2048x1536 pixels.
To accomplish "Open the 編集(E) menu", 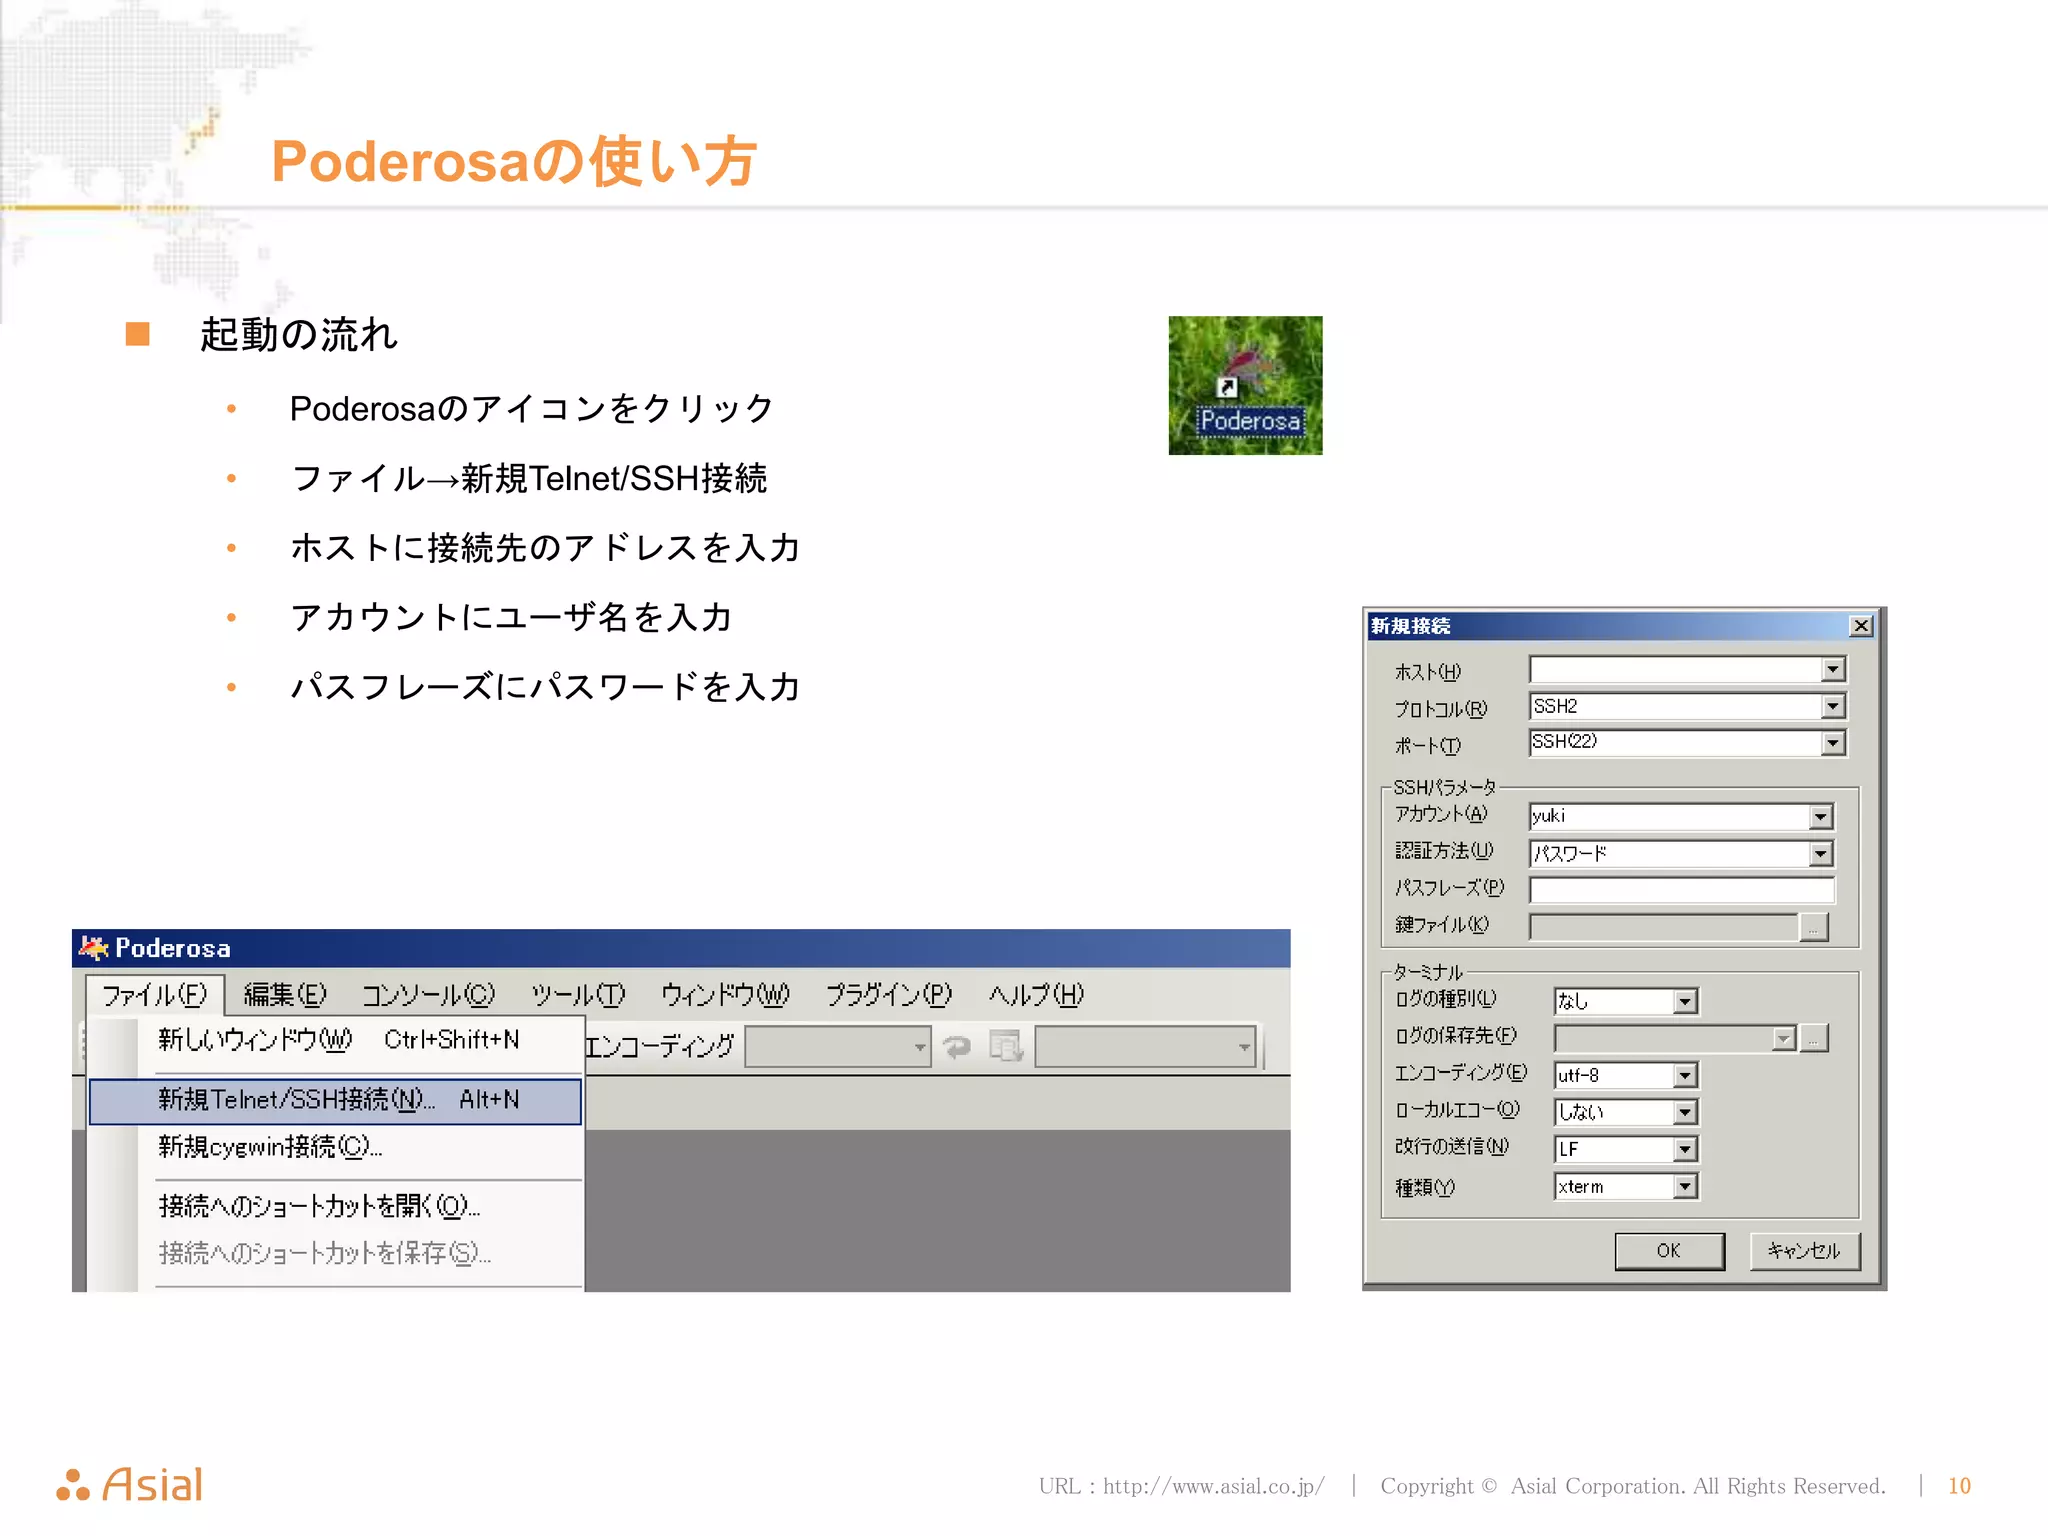I will [x=285, y=994].
